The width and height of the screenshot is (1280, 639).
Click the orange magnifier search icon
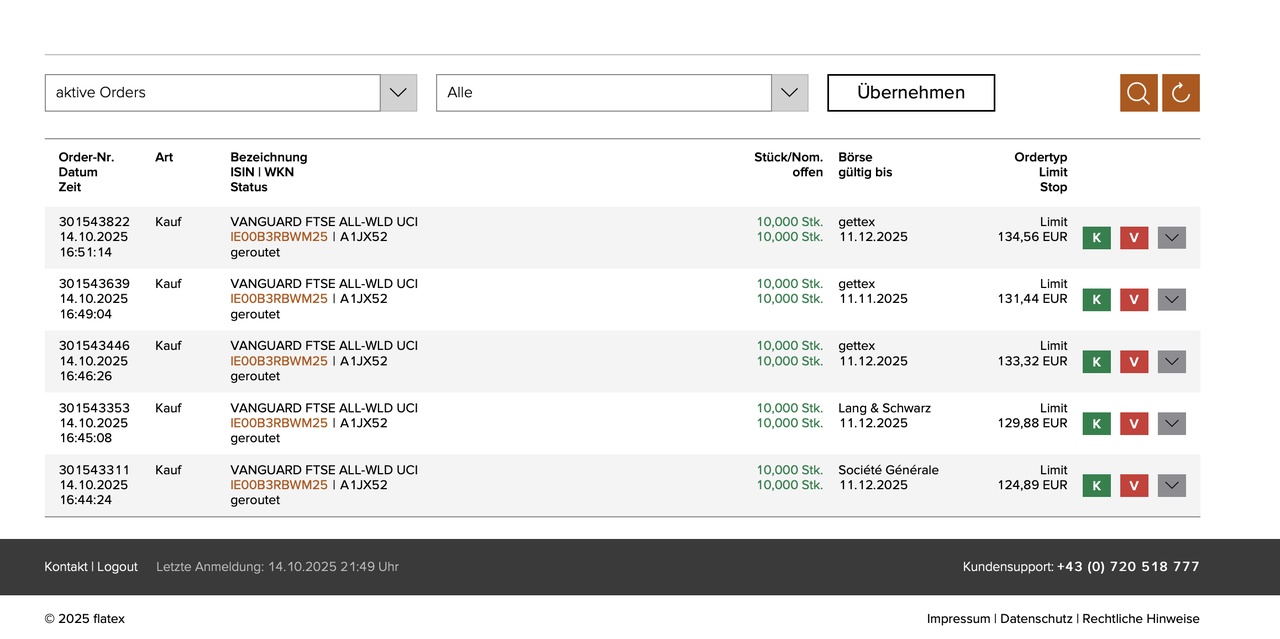(1138, 93)
